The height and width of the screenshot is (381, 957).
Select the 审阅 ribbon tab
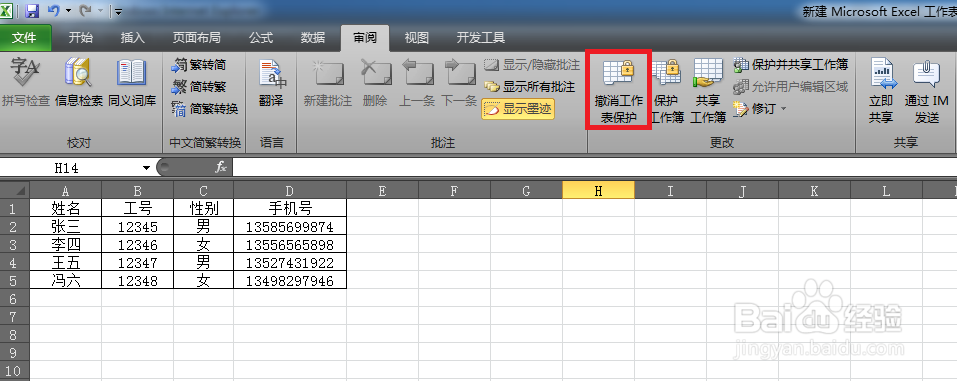[364, 38]
